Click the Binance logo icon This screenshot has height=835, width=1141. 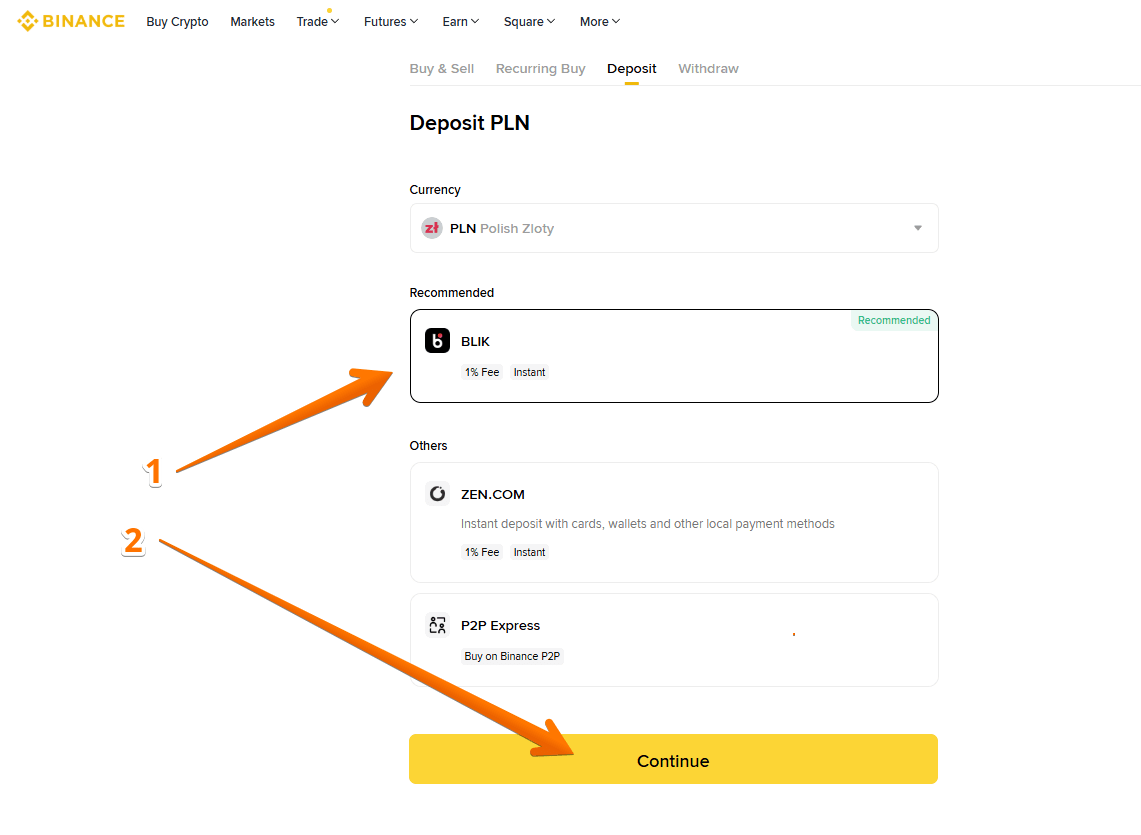click(27, 21)
